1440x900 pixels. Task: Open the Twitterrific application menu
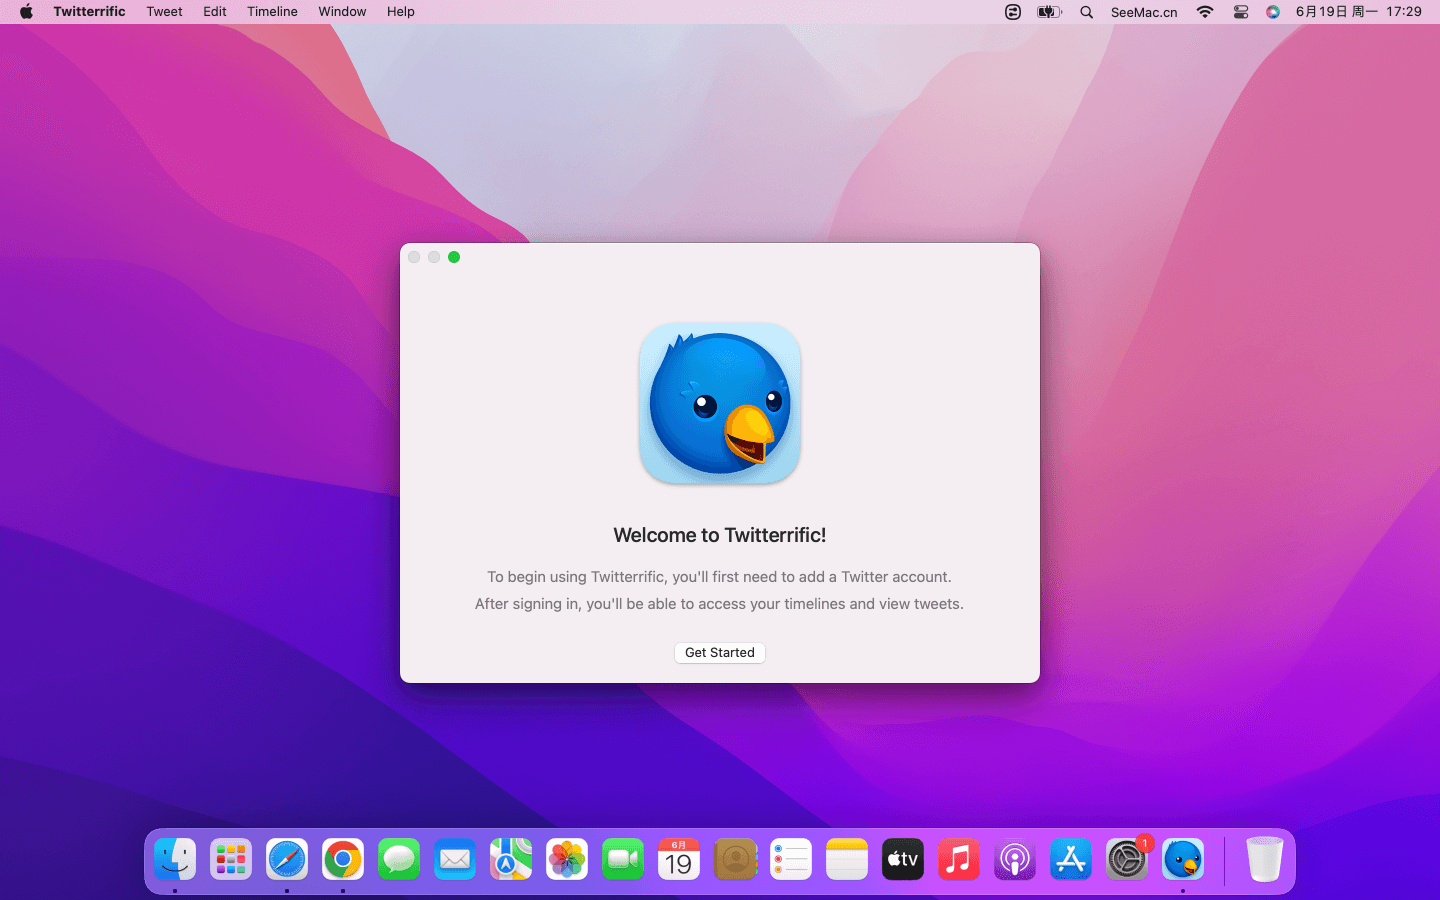tap(89, 12)
